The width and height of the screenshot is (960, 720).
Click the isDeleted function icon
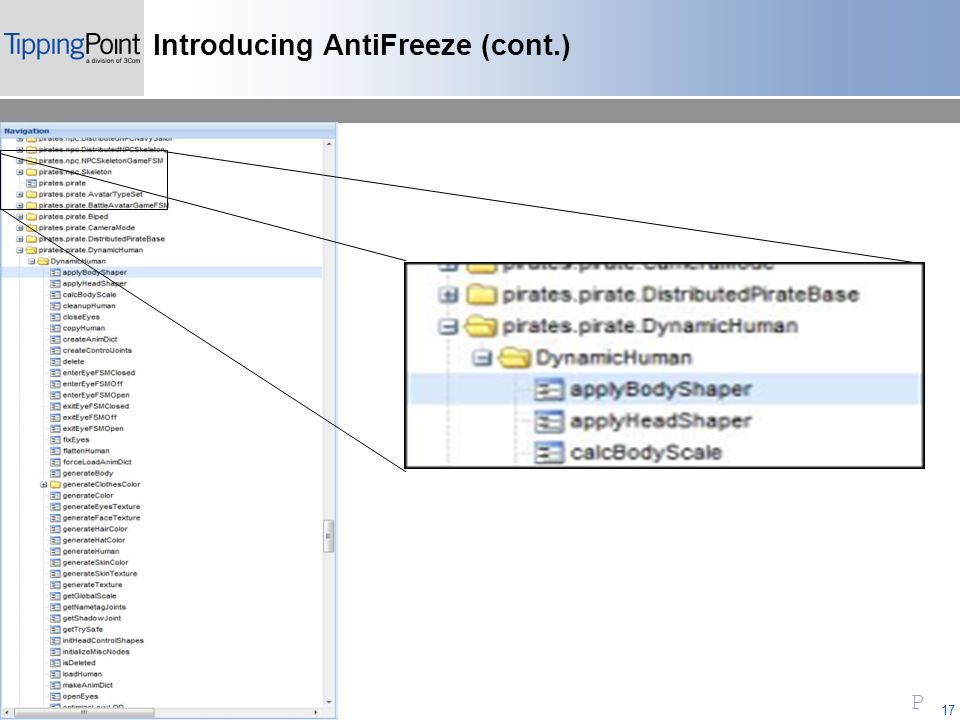click(55, 663)
